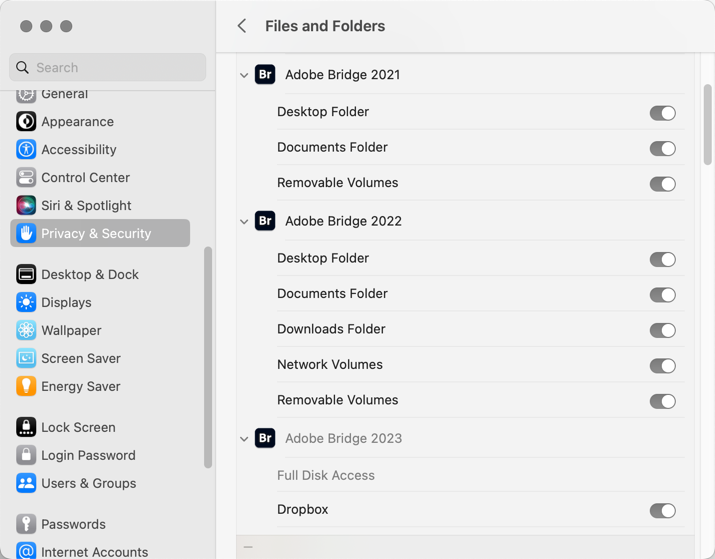Image resolution: width=715 pixels, height=559 pixels.
Task: Open Wallpaper settings icon
Action: [26, 331]
